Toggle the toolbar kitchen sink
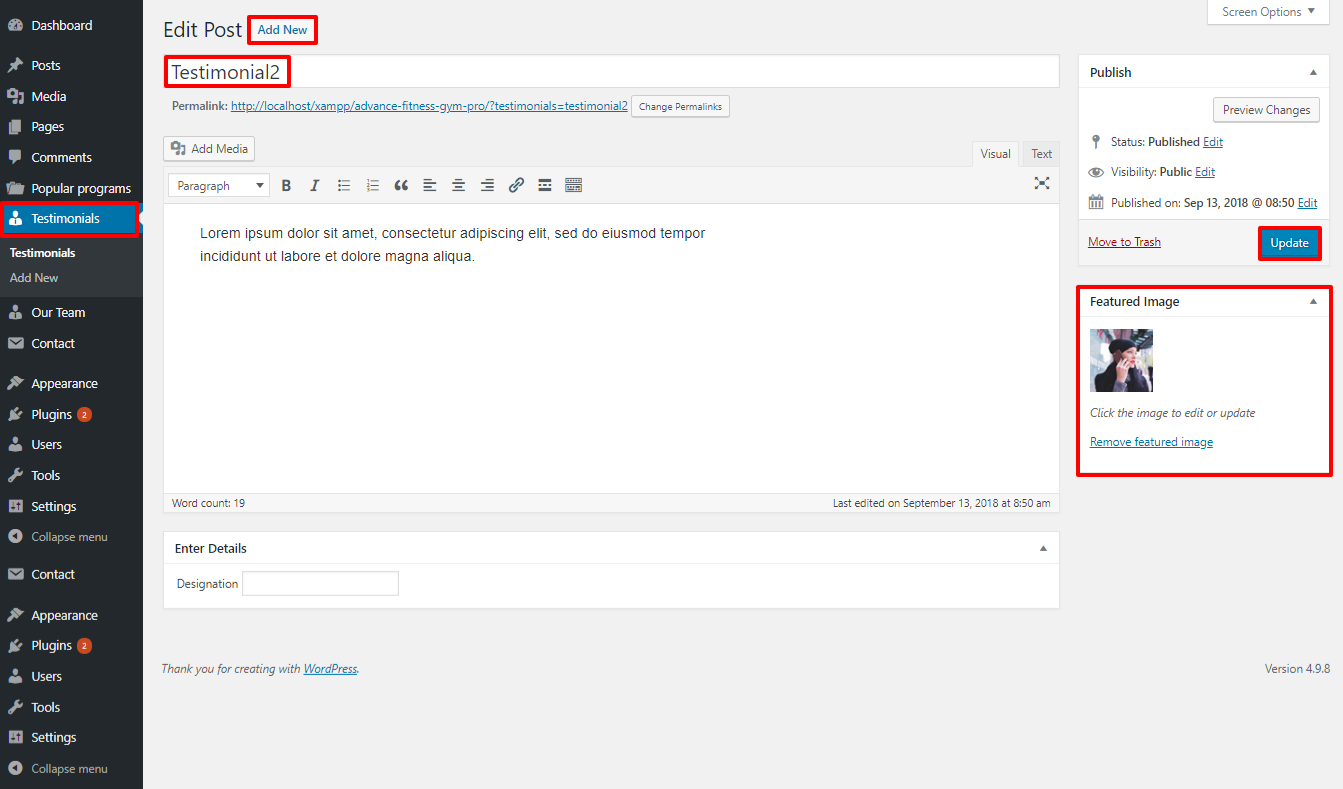 click(x=573, y=185)
